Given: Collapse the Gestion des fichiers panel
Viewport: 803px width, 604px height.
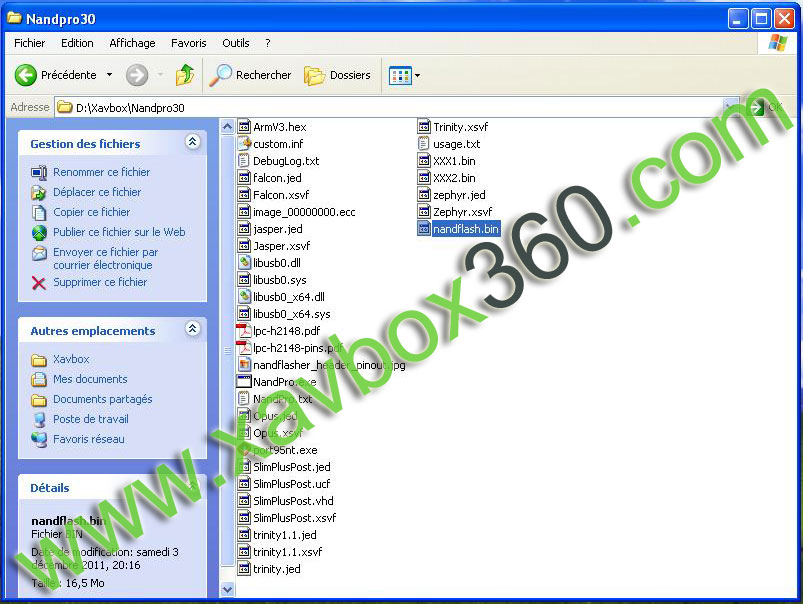Looking at the screenshot, I should 193,142.
